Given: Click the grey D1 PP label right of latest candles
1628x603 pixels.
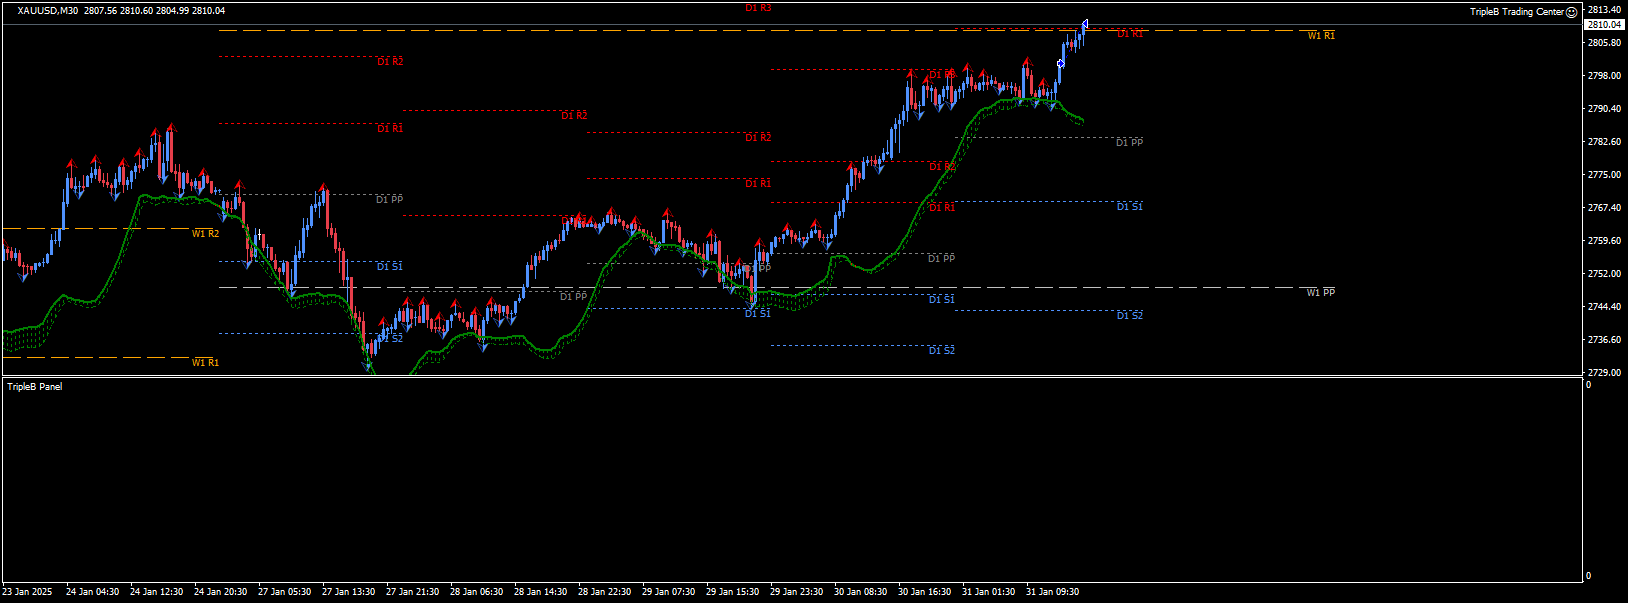Looking at the screenshot, I should click(x=1129, y=143).
